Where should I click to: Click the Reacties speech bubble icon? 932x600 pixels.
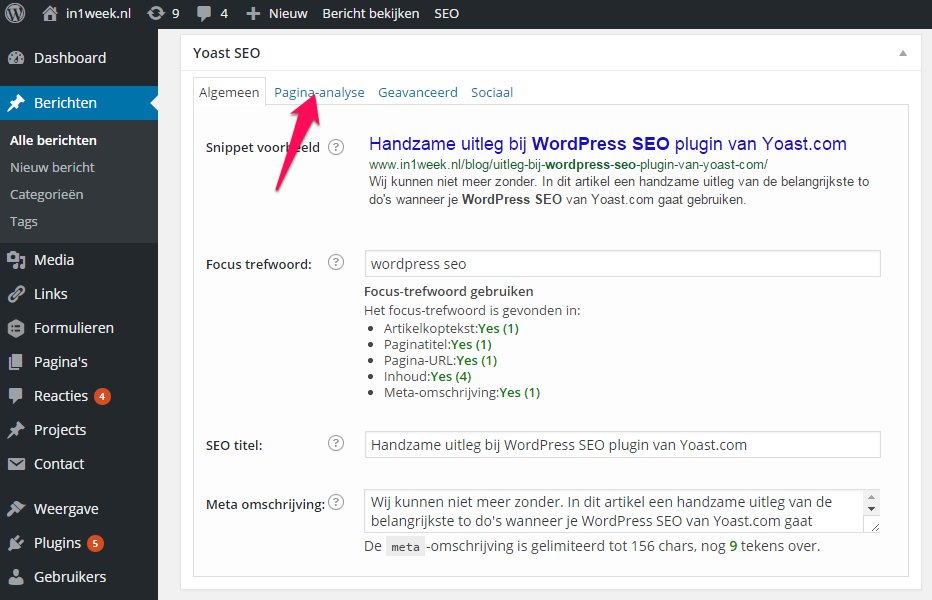click(16, 395)
